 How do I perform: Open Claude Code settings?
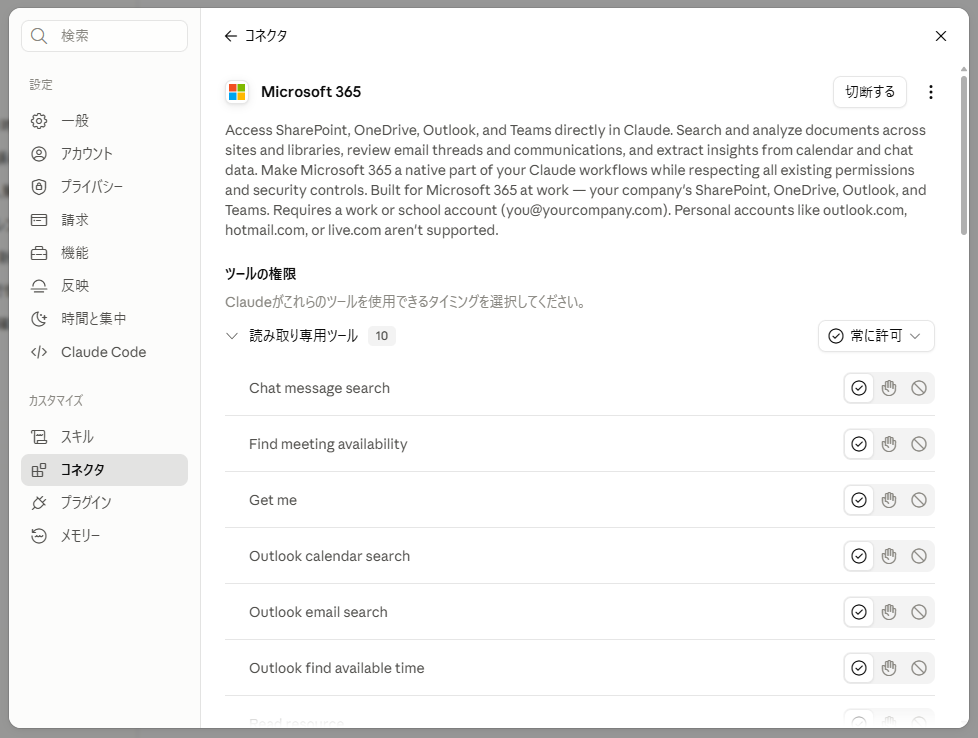pos(104,352)
